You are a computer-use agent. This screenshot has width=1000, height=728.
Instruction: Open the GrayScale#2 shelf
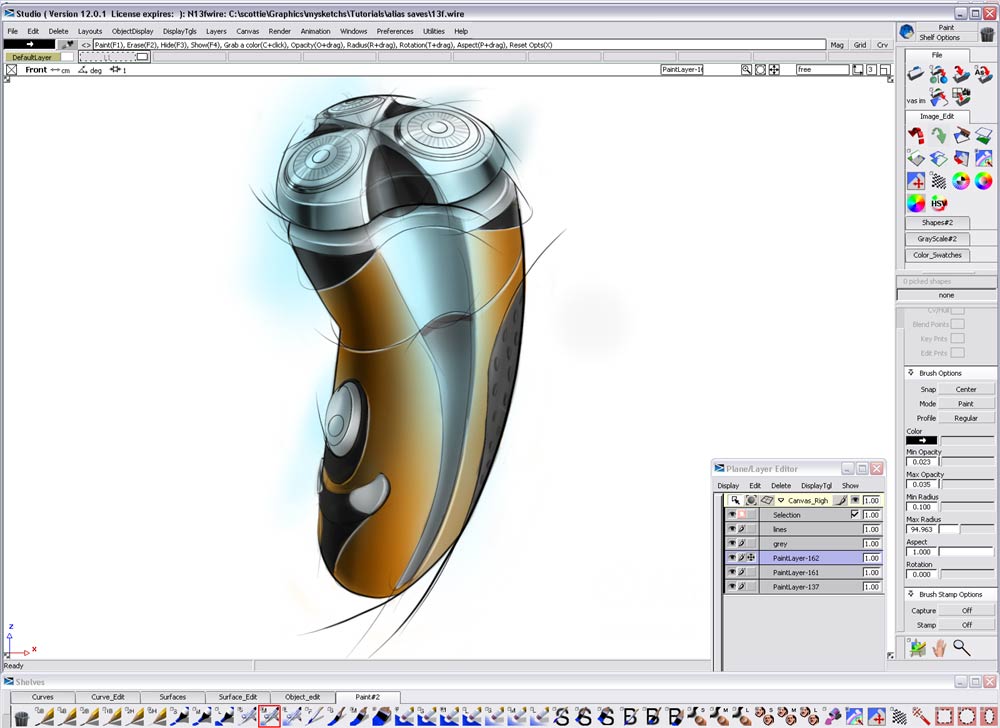936,238
